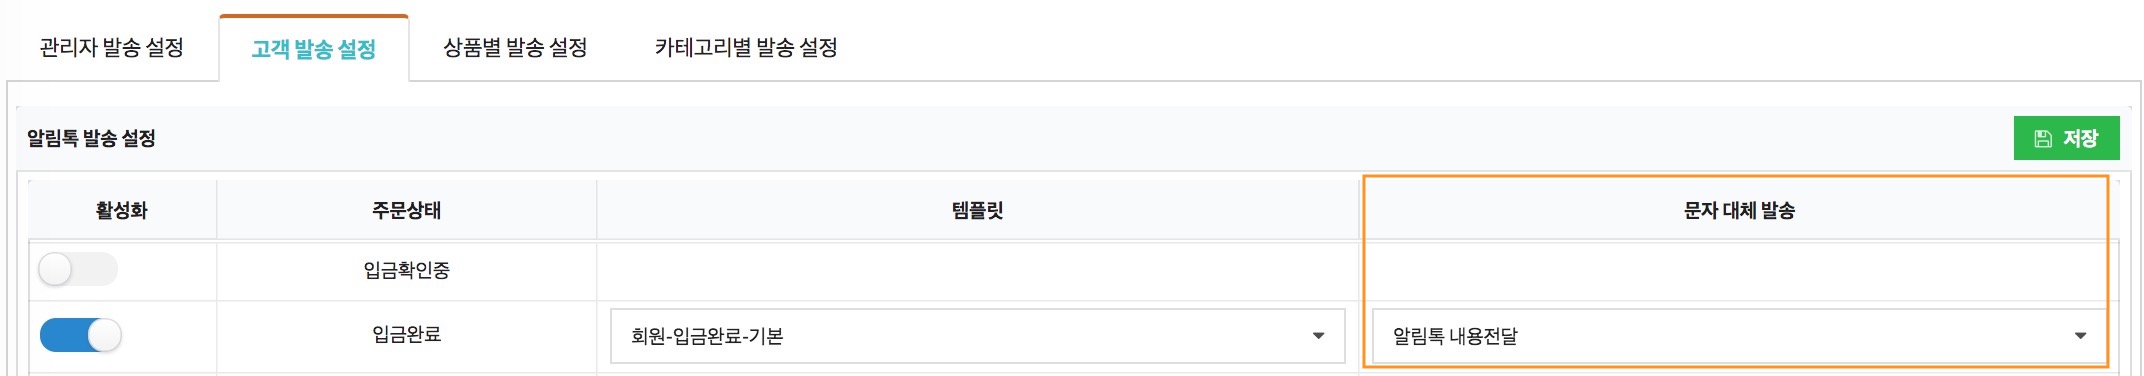Image resolution: width=2144 pixels, height=376 pixels.
Task: Click the arrow of 문자 대체 발송 select
Action: coord(2080,336)
